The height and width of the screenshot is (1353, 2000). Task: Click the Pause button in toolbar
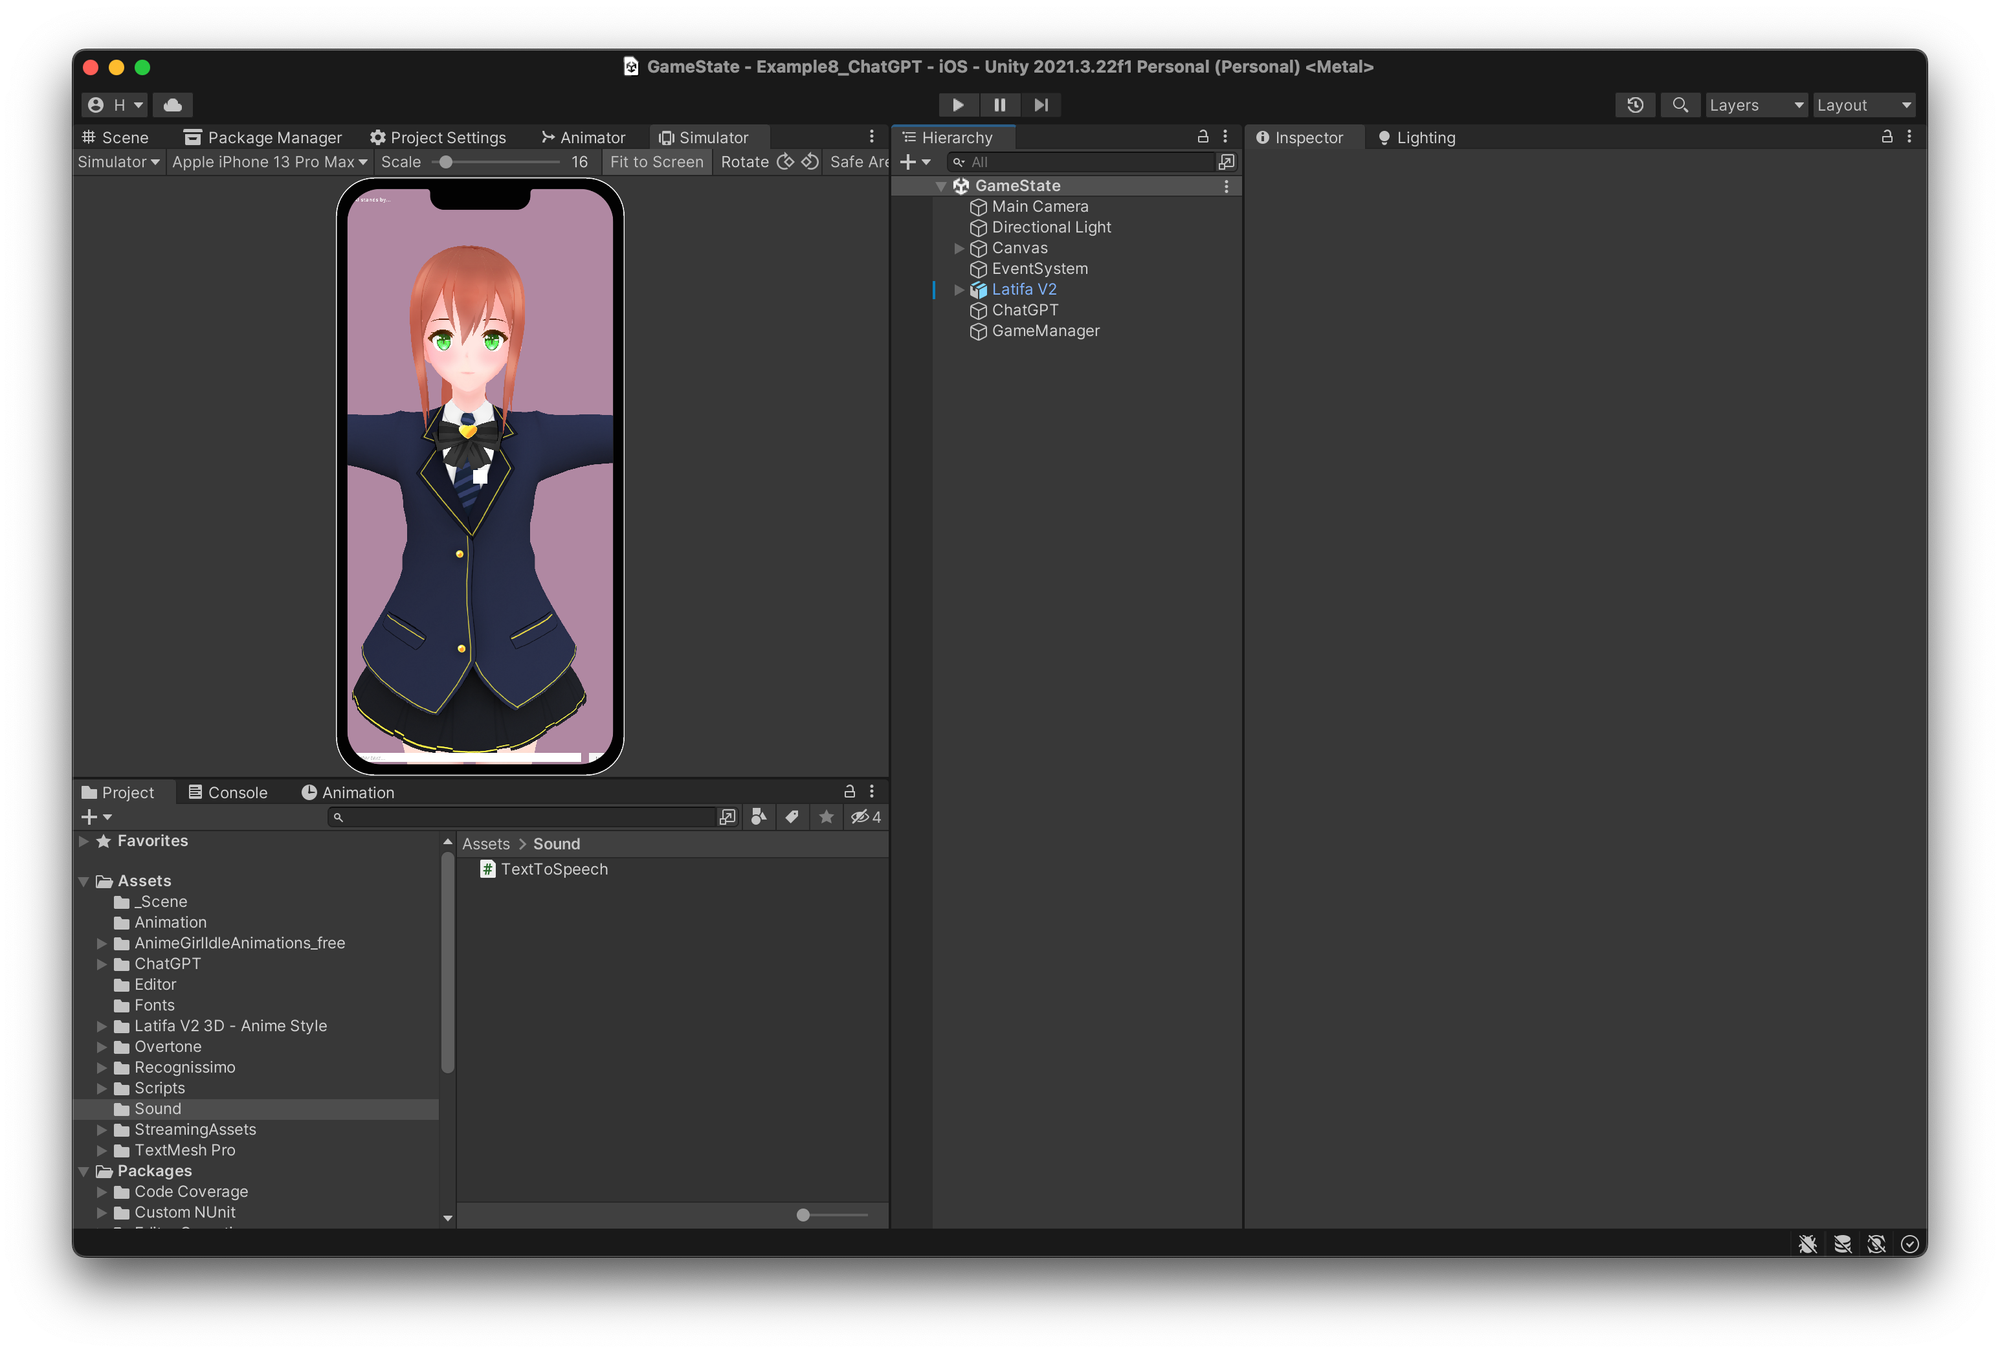pyautogui.click(x=999, y=105)
